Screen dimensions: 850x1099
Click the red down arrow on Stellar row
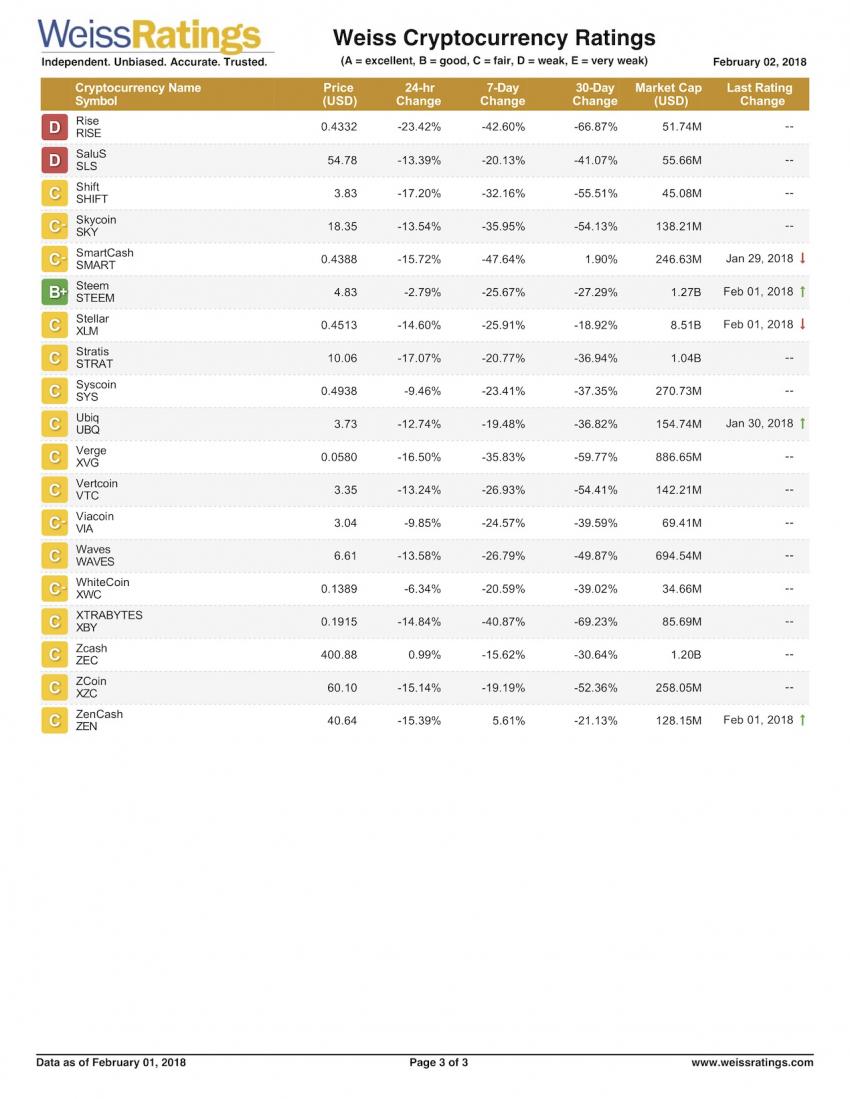click(802, 324)
